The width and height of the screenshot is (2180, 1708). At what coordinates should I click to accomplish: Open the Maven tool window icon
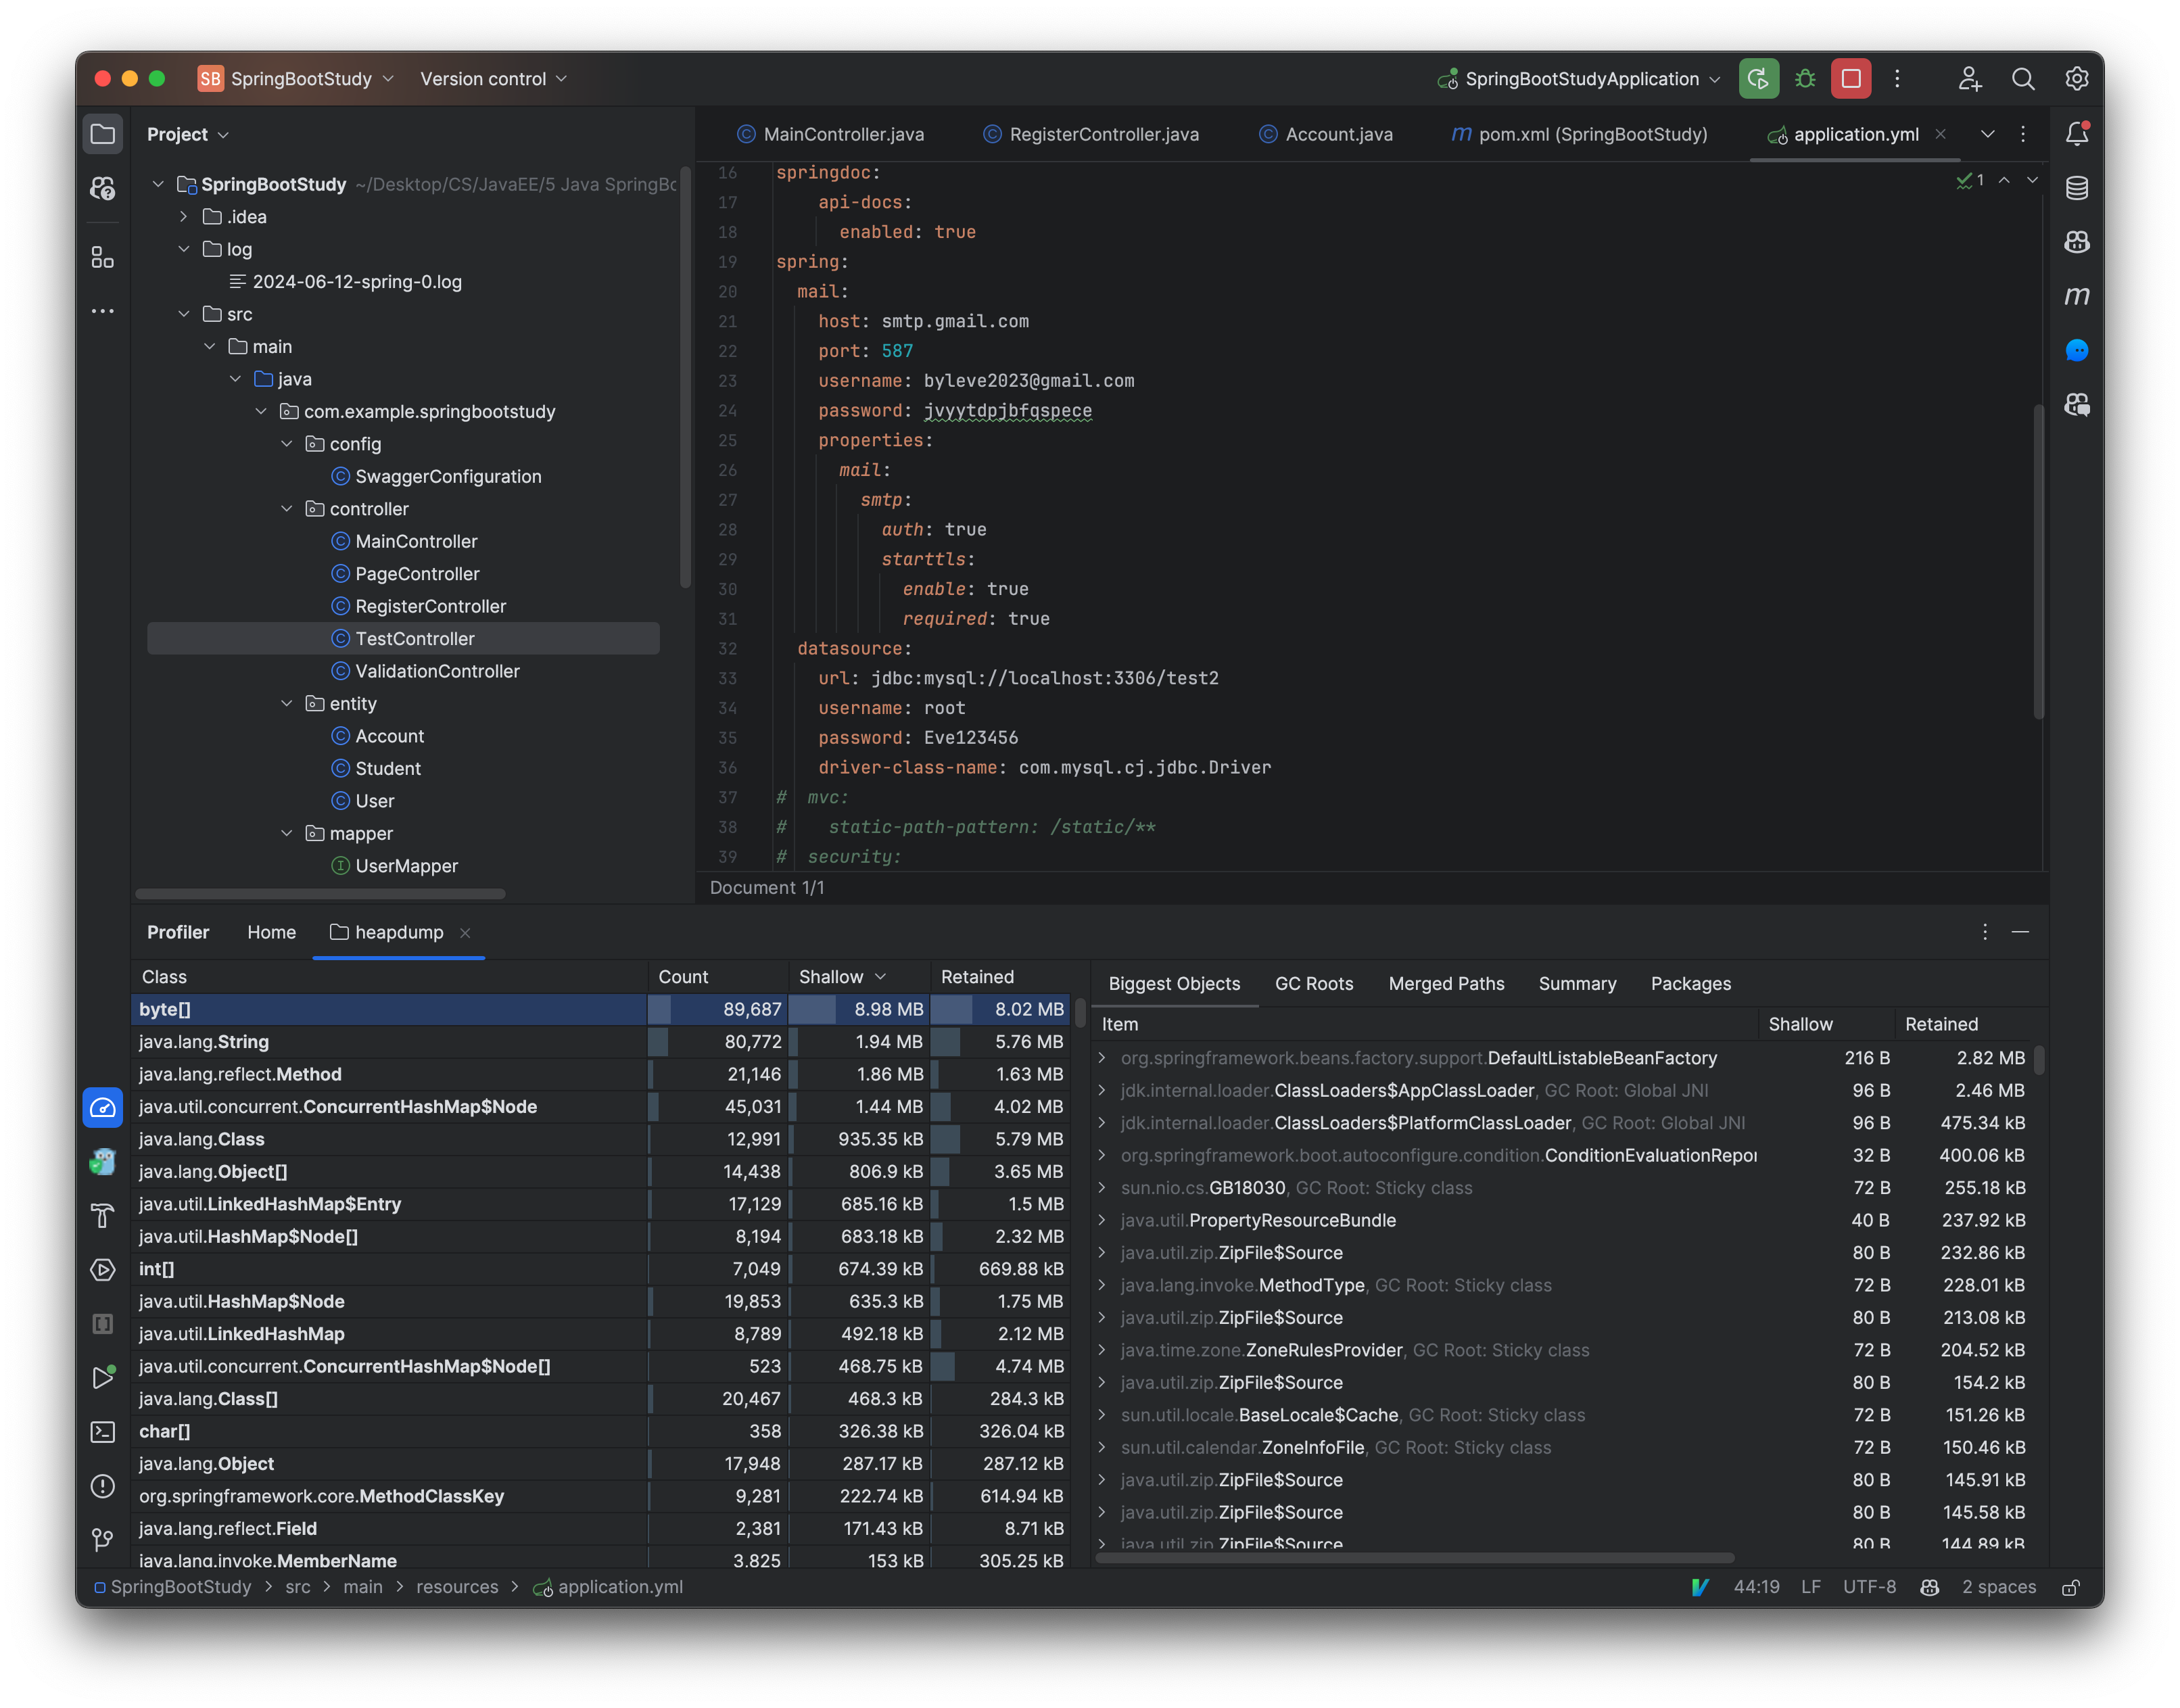point(2077,296)
